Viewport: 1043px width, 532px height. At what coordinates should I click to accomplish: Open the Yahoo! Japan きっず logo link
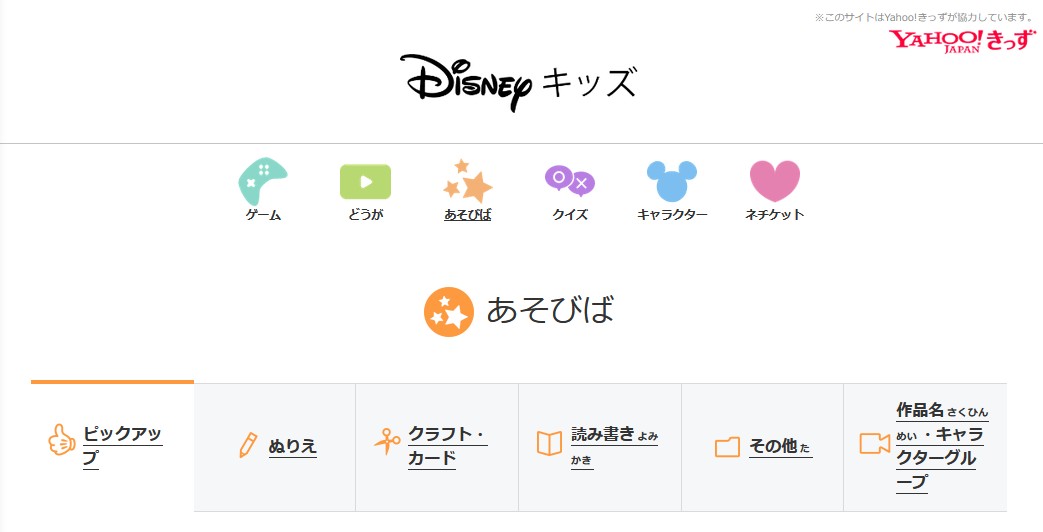(962, 40)
